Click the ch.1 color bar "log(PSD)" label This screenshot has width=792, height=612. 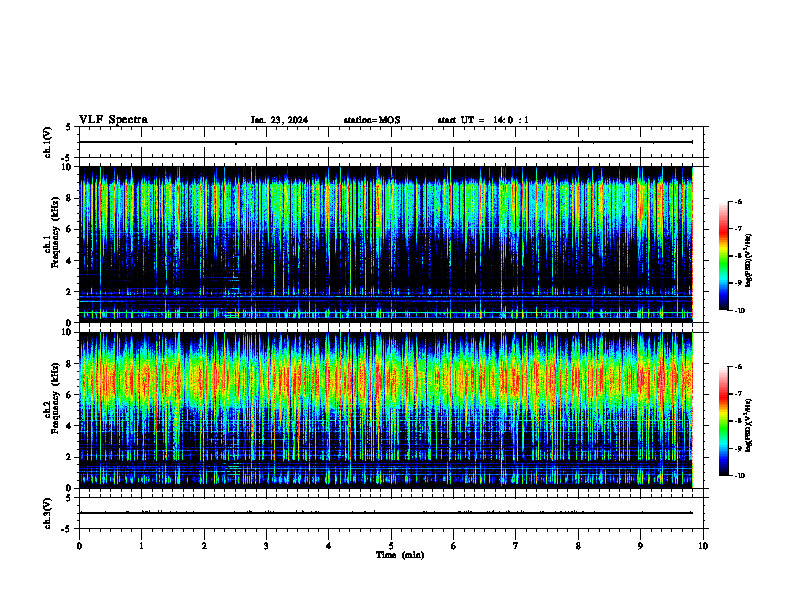point(749,261)
